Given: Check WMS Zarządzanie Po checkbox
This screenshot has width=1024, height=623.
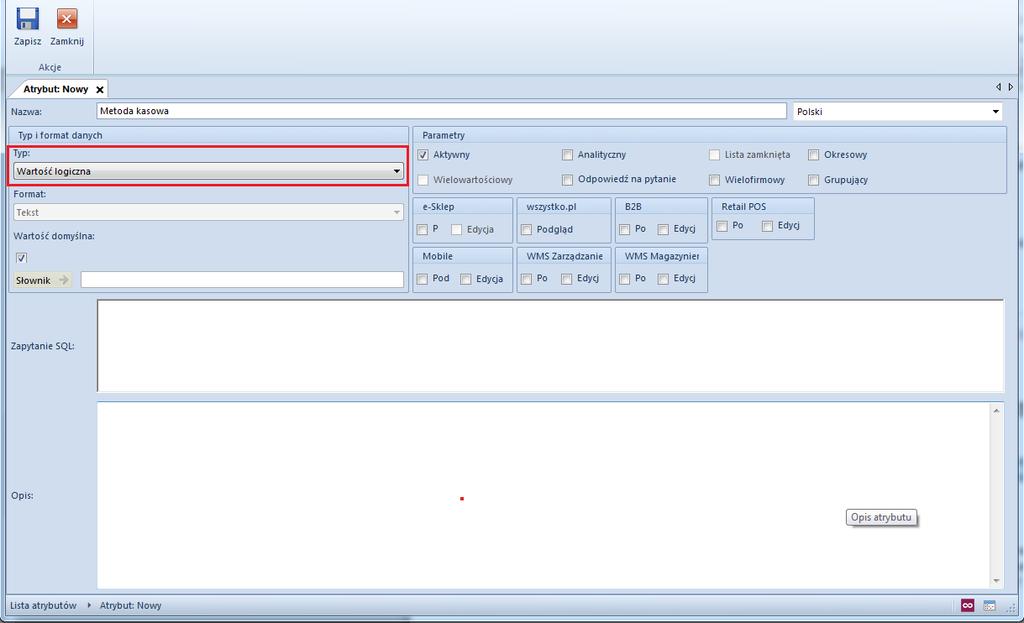Looking at the screenshot, I should [x=526, y=279].
